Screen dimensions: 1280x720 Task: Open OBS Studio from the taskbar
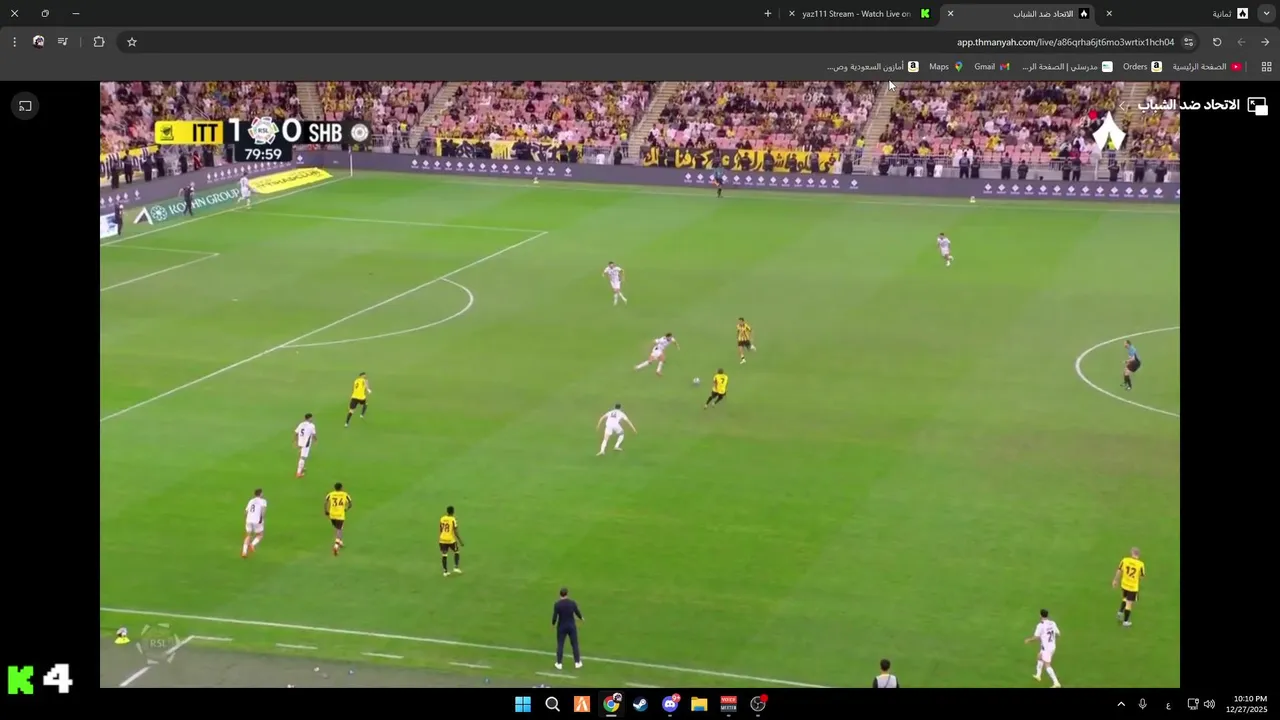tap(758, 704)
